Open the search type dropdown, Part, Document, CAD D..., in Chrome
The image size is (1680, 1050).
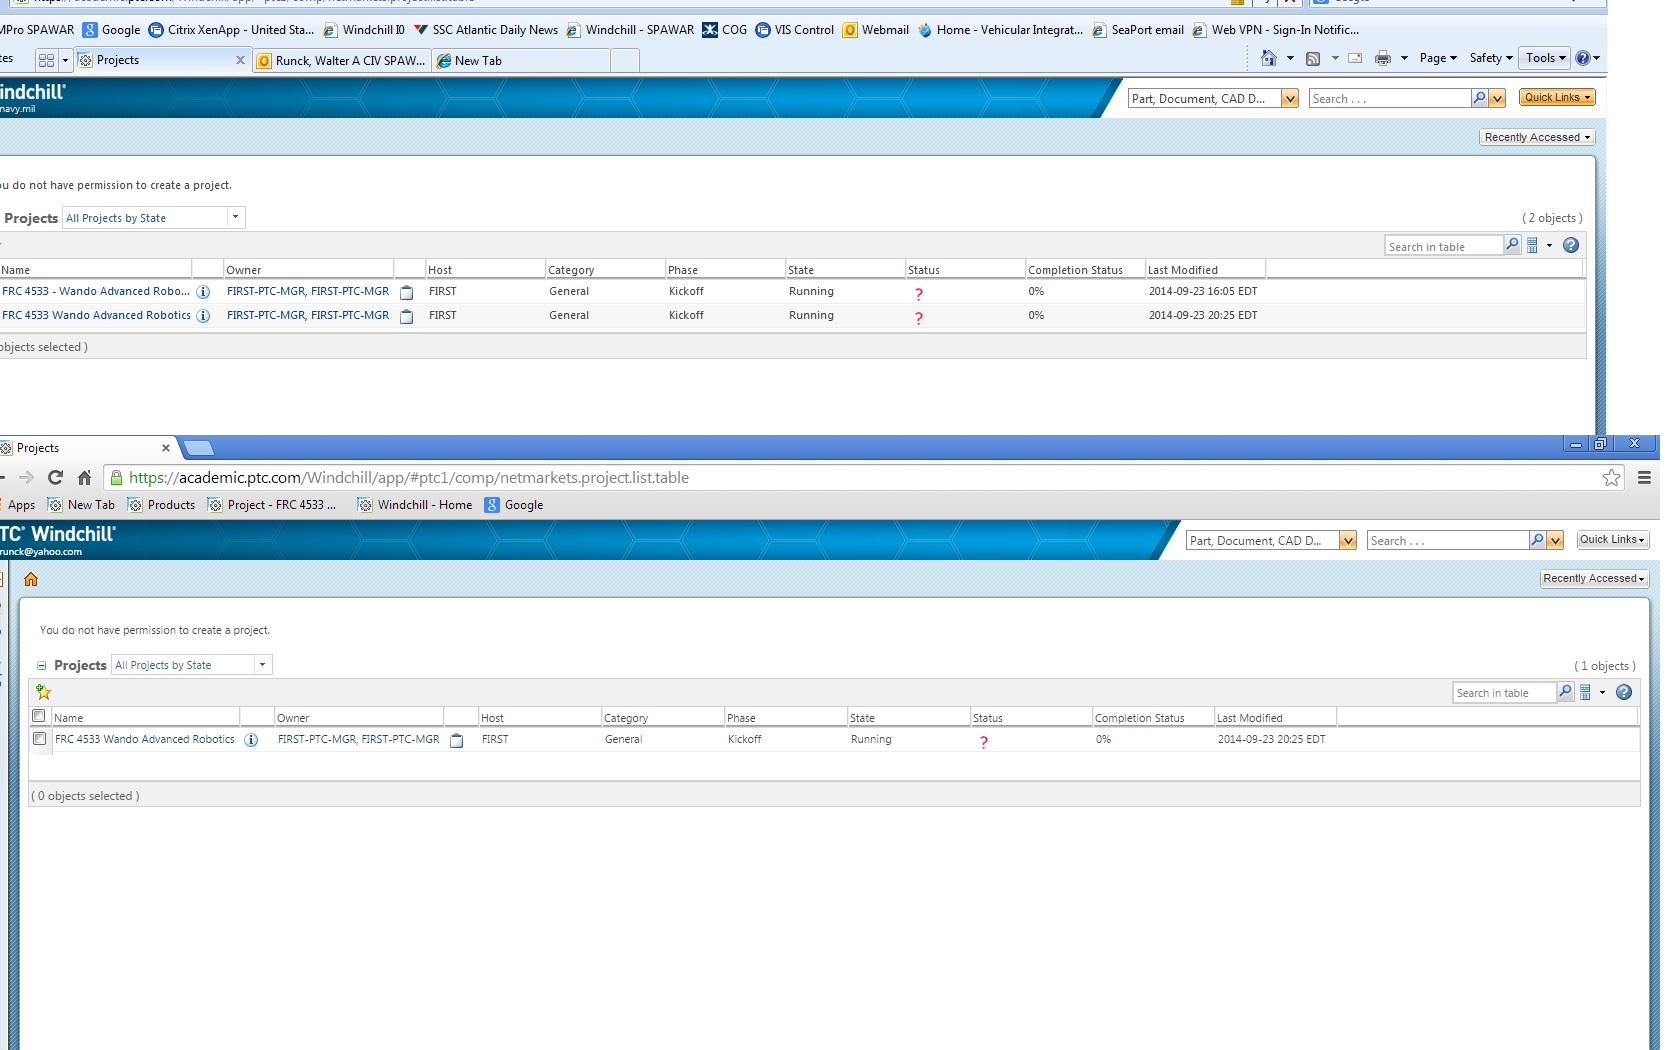[1347, 540]
